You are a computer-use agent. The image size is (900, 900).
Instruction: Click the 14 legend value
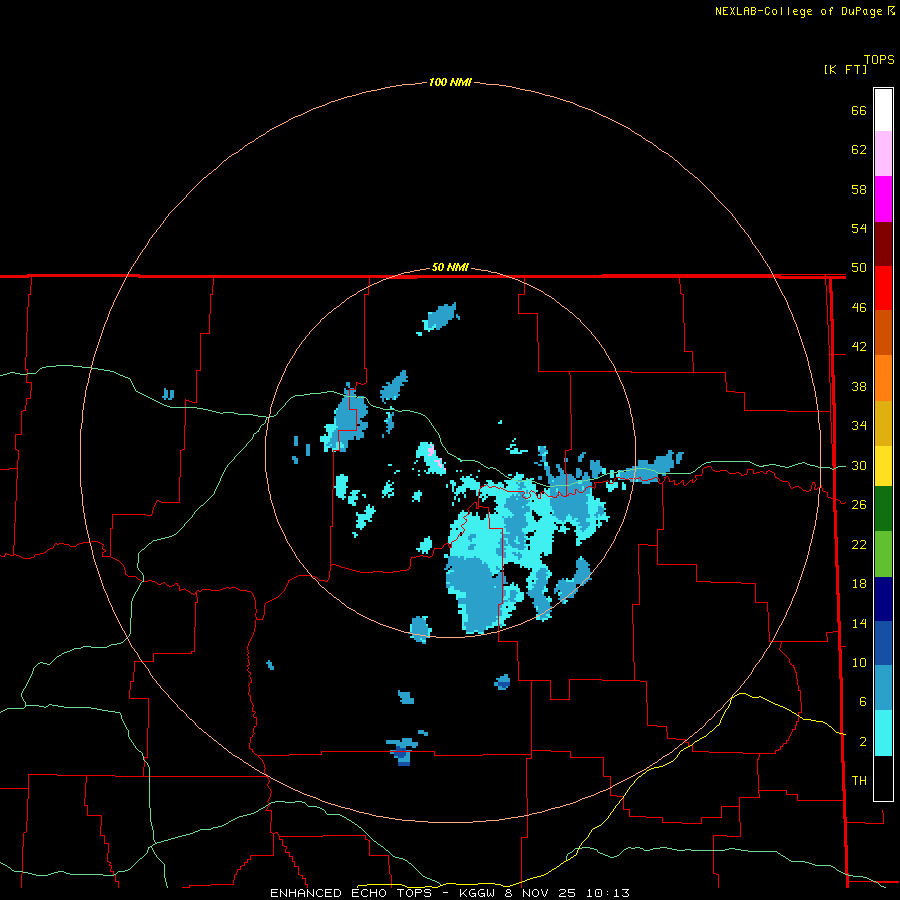859,623
